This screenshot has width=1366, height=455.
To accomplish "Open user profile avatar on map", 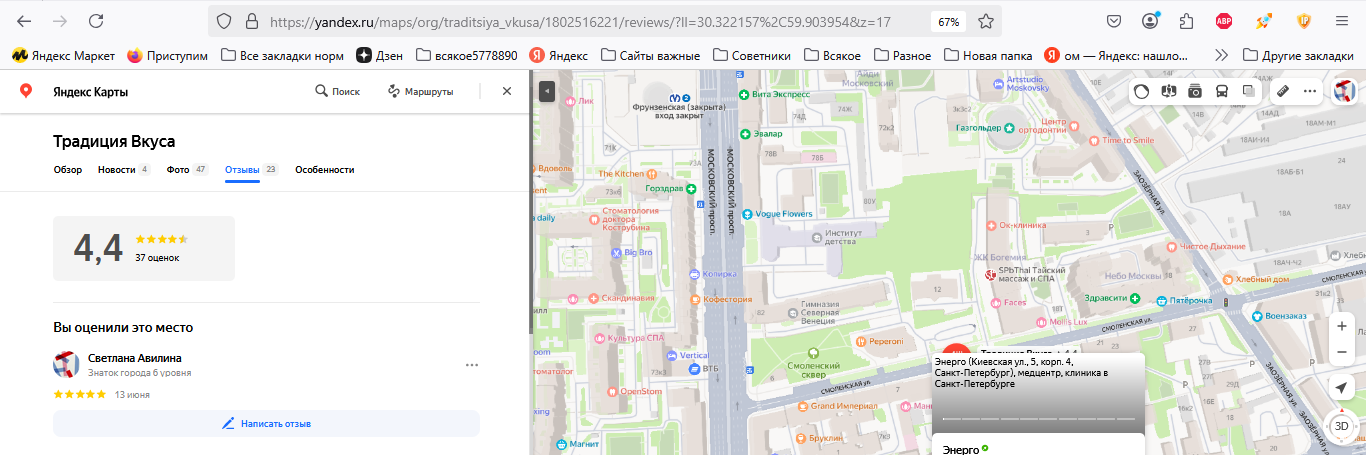I will tap(1345, 91).
